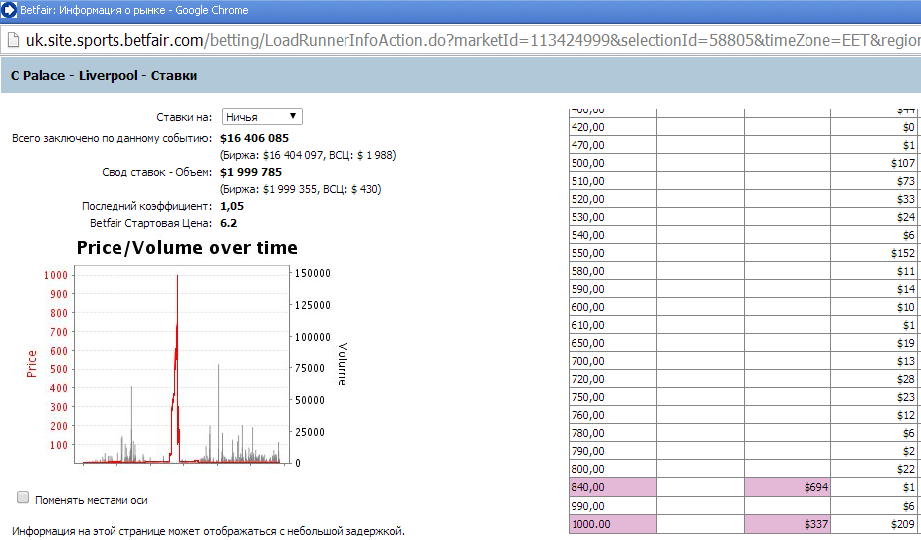This screenshot has width=921, height=540.
Task: Click the Betfair URL in address bar
Action: [x=473, y=40]
